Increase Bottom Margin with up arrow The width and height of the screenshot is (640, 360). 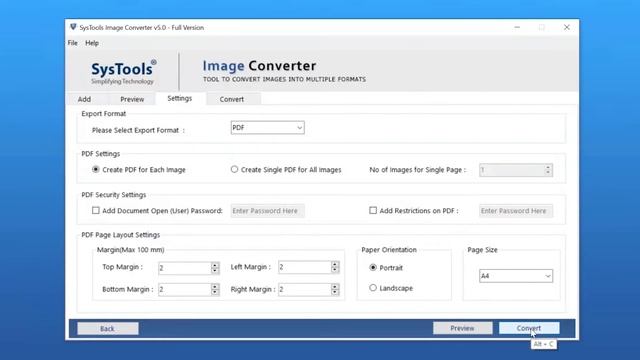click(215, 287)
